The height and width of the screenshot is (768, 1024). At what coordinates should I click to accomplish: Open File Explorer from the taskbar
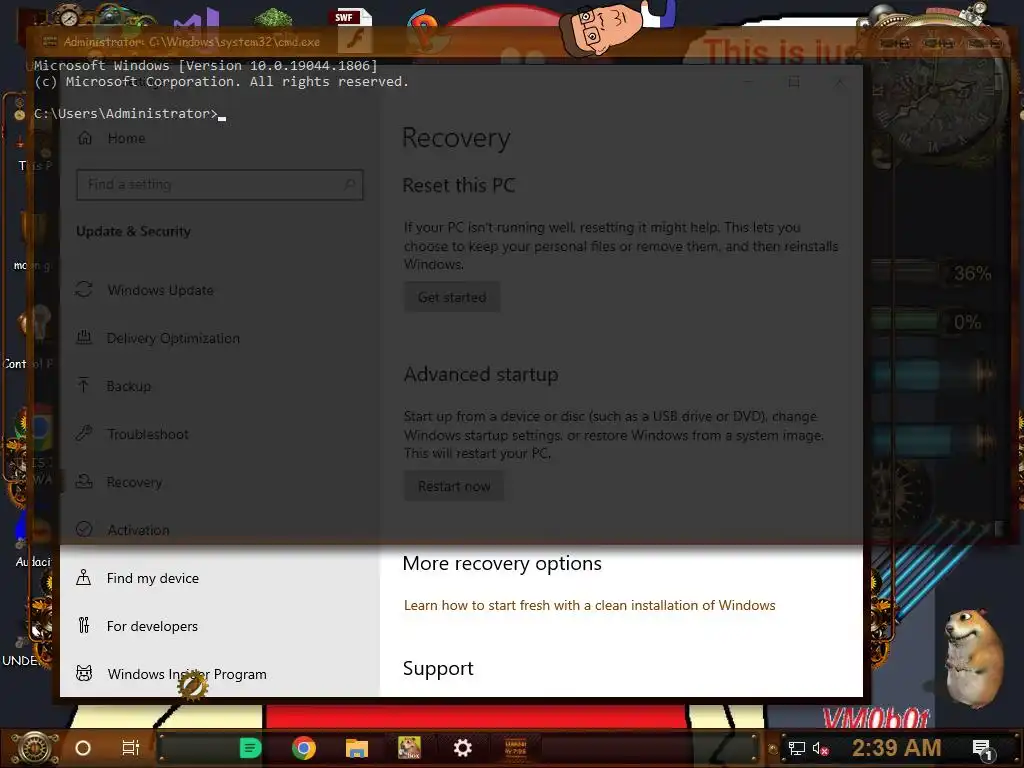[357, 748]
